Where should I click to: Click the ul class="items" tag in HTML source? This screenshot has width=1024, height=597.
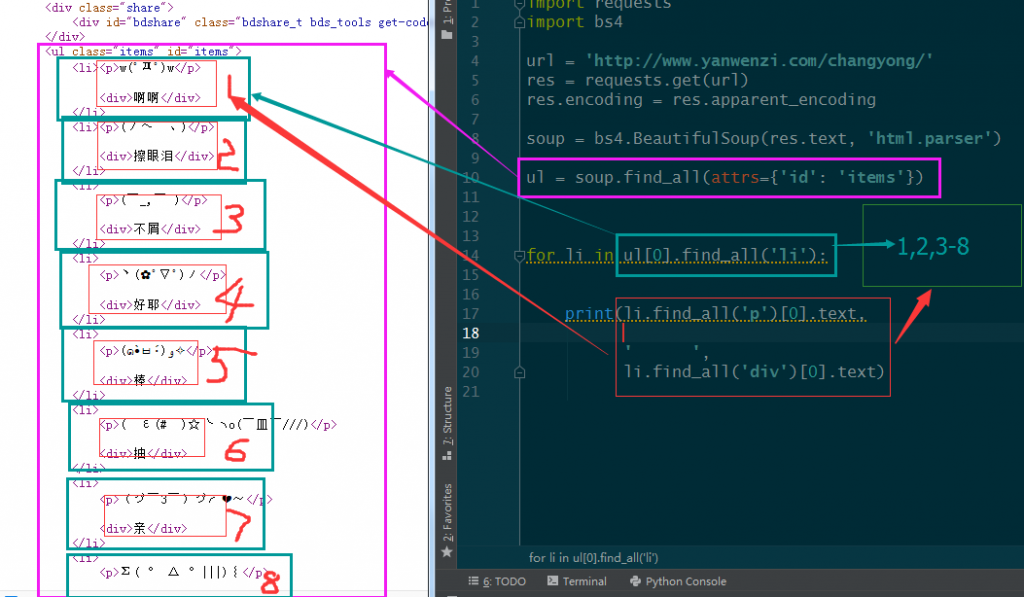(142, 50)
